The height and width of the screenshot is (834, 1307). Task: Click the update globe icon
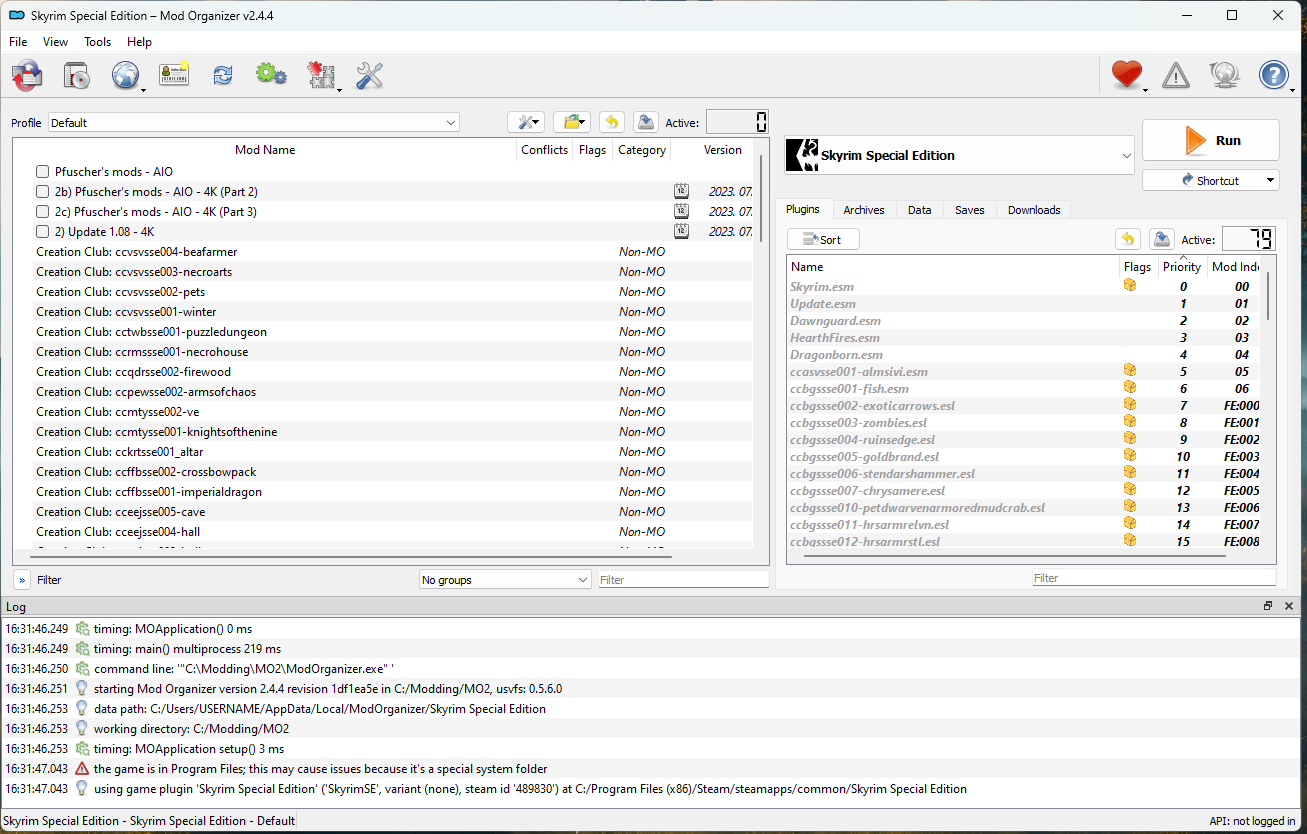click(x=1225, y=75)
